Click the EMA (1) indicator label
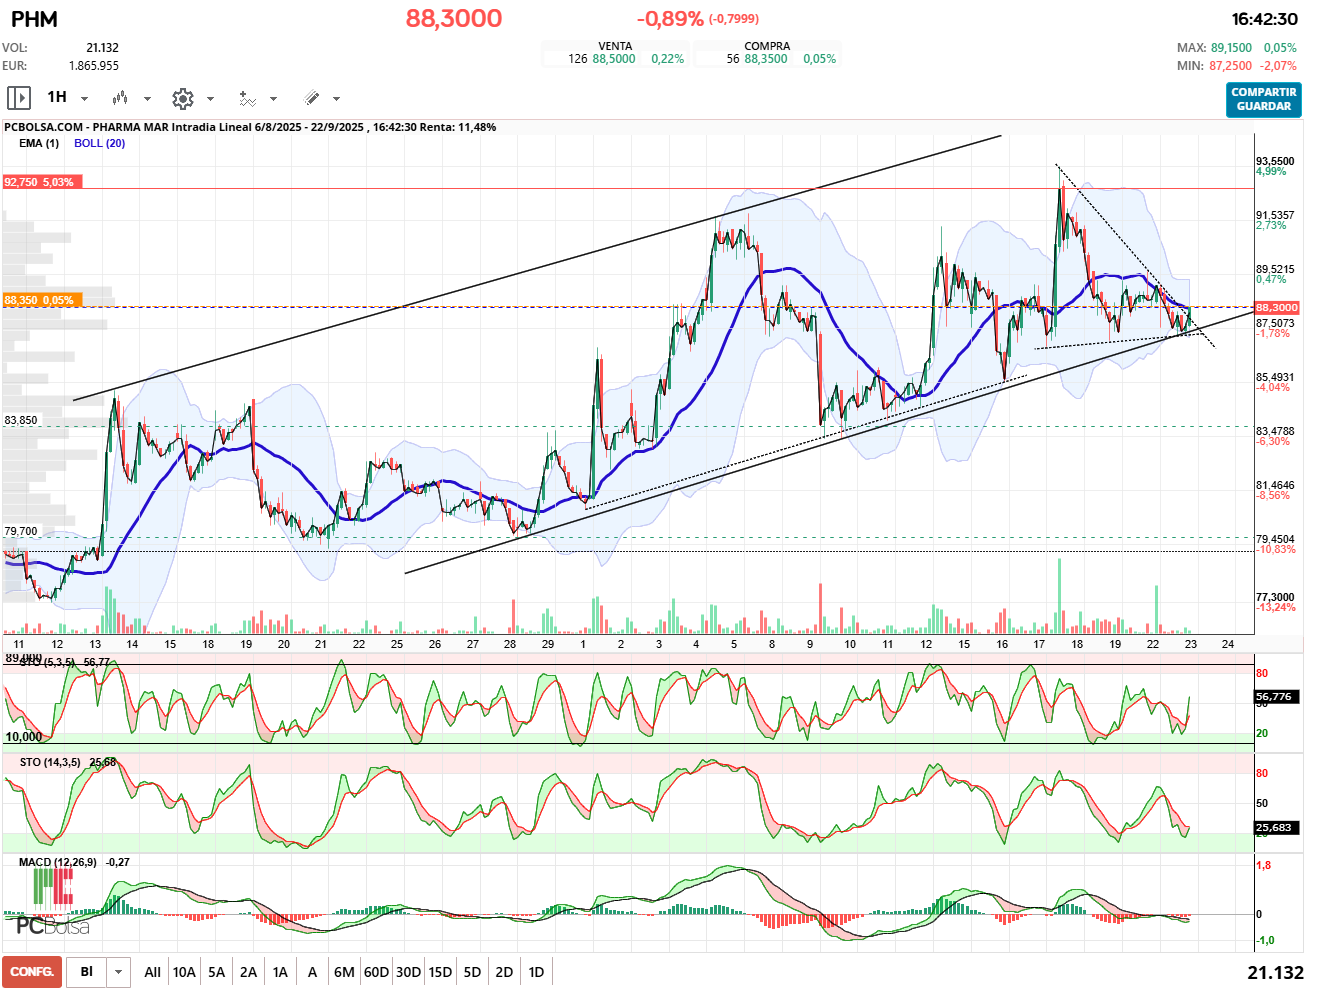 [x=39, y=143]
